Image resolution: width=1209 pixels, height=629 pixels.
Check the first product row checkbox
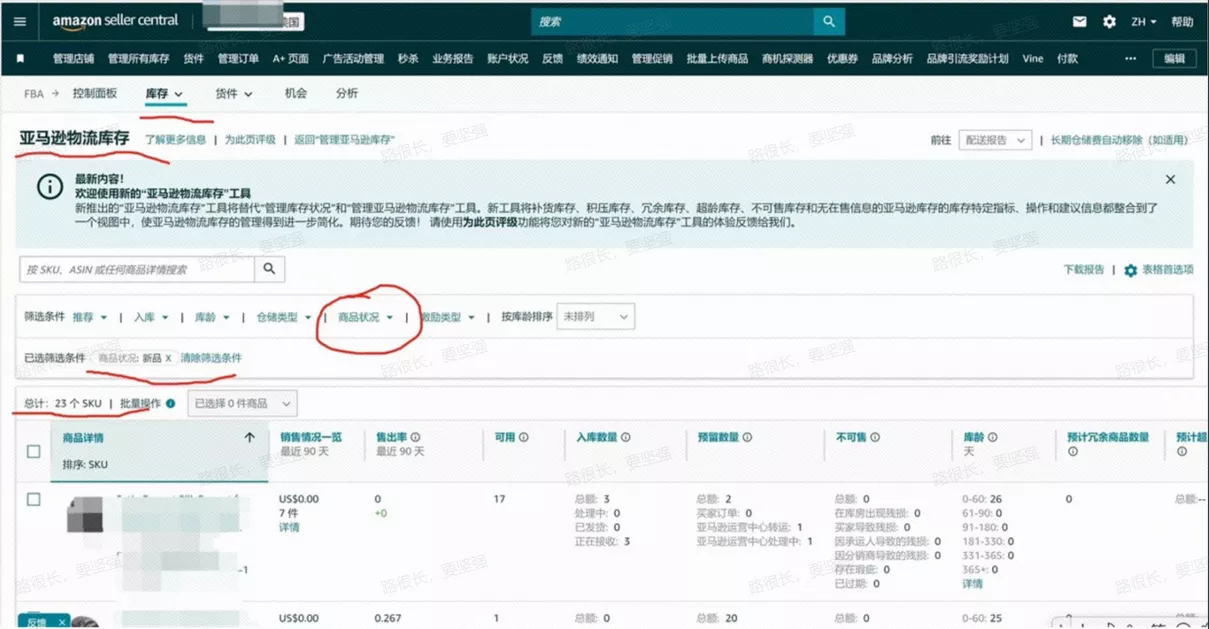point(34,498)
